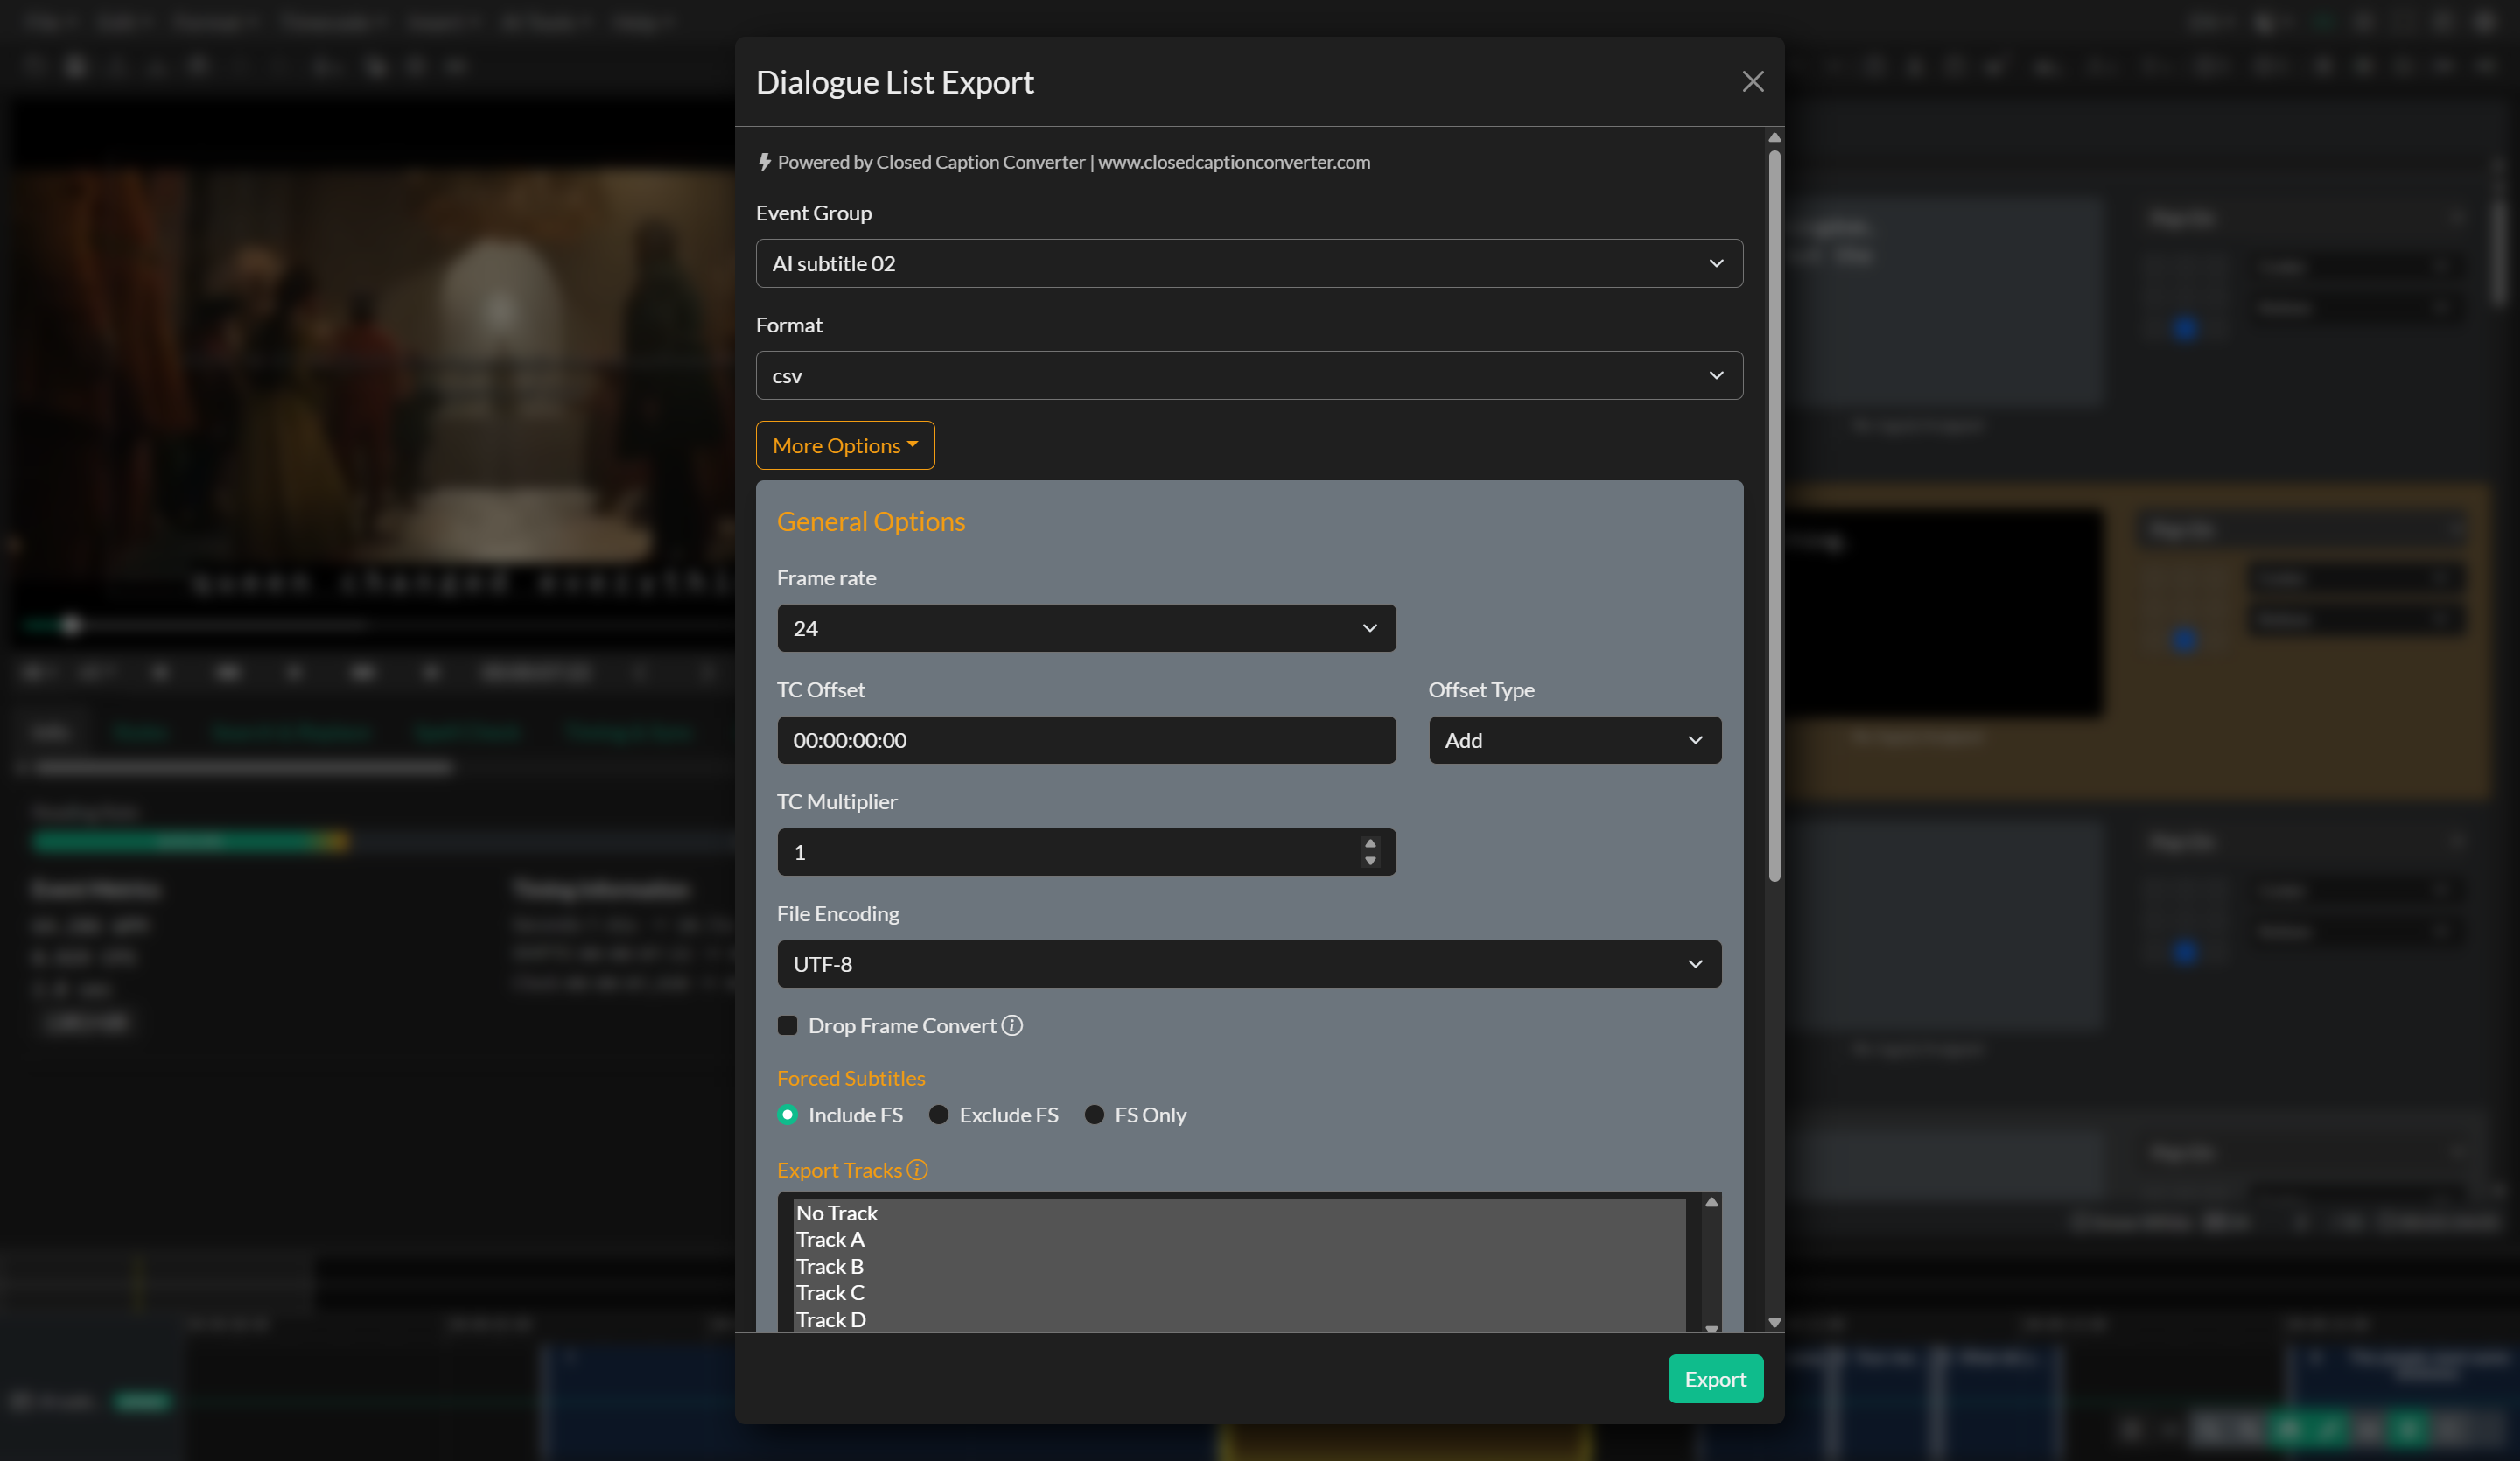Open the File Encoding dropdown
The height and width of the screenshot is (1461, 2520).
coord(1249,964)
